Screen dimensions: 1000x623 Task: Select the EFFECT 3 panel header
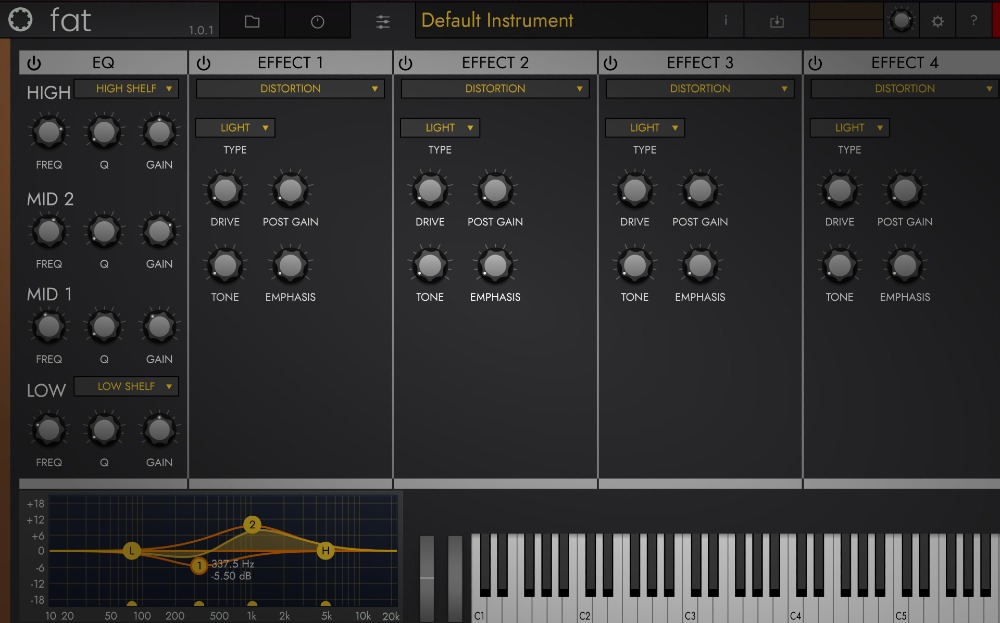point(699,62)
